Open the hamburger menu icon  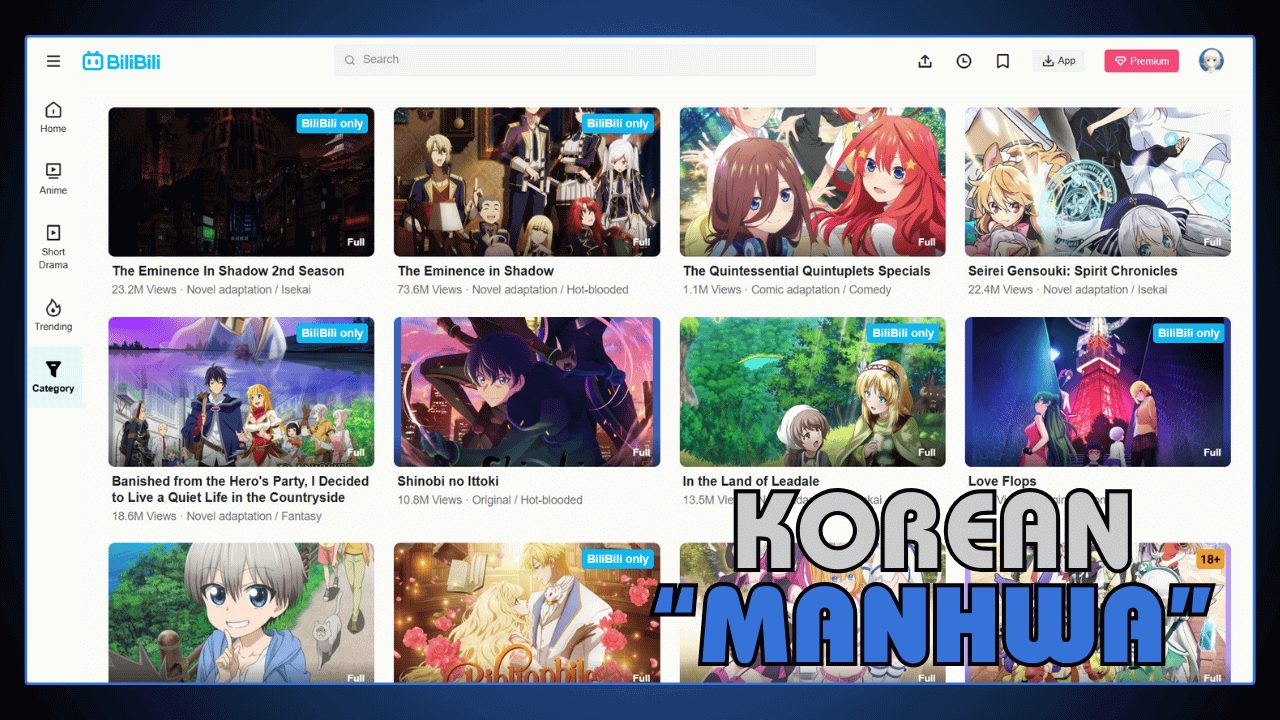click(x=53, y=61)
